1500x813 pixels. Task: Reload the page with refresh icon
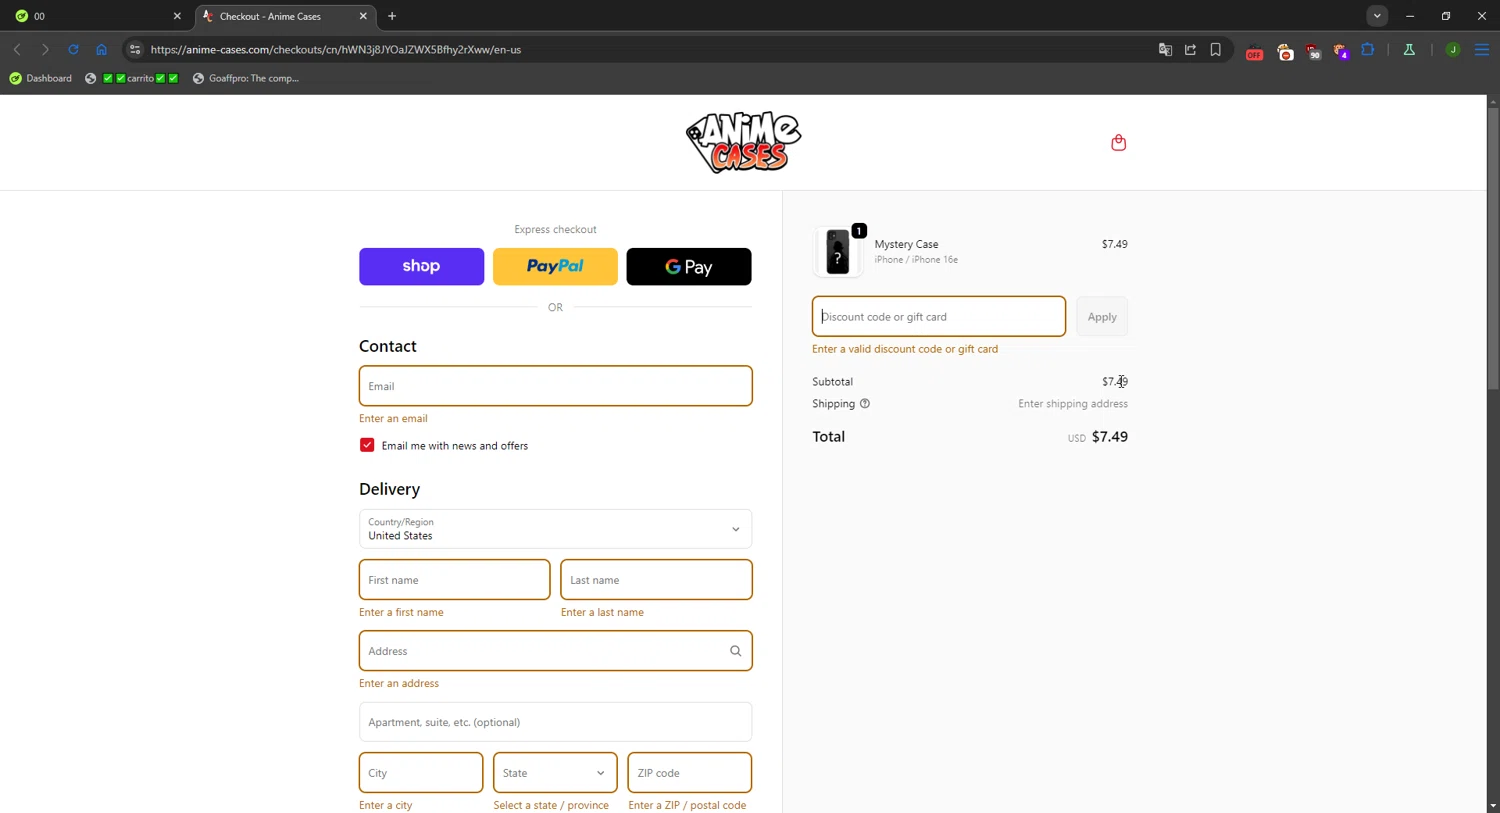73,49
